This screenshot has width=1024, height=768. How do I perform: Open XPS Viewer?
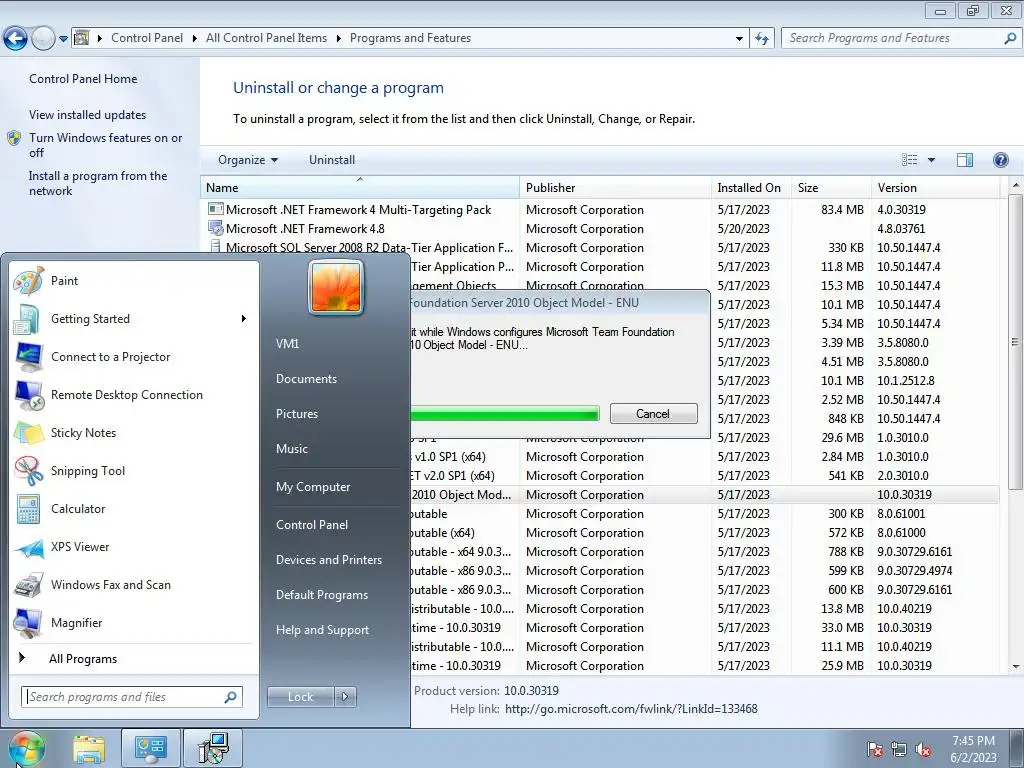(x=134, y=547)
